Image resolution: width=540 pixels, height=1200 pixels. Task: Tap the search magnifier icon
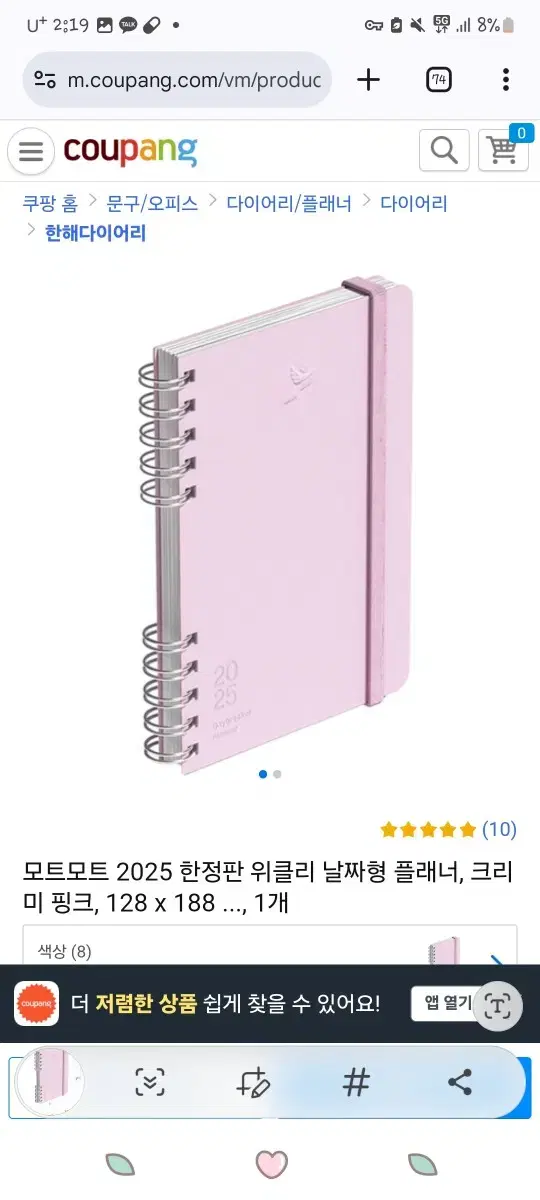[444, 151]
